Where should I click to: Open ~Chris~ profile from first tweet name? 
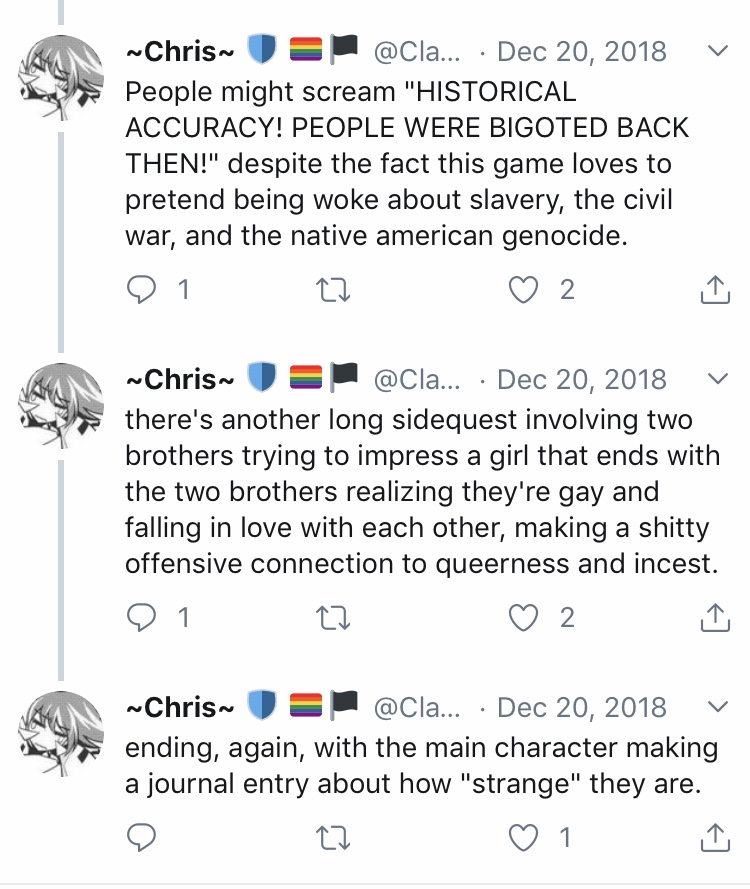[x=180, y=52]
